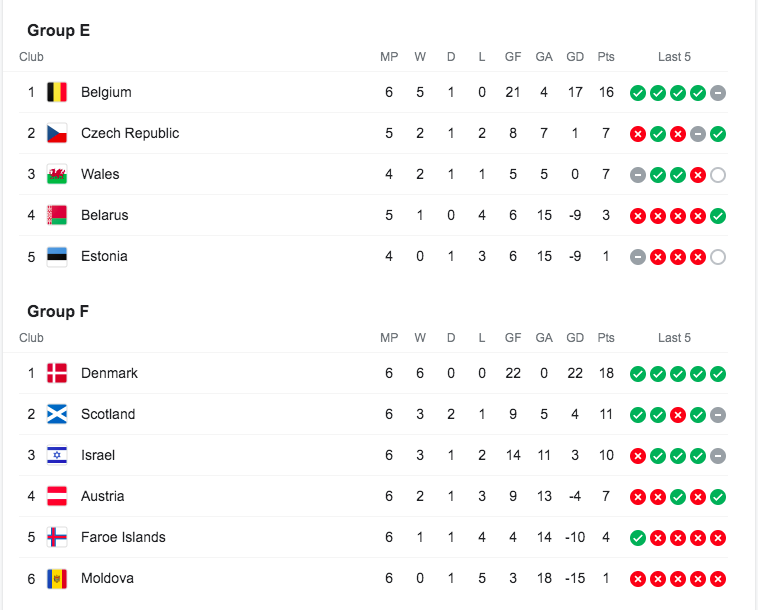Click the Israel flag icon
The image size is (758, 610).
(57, 455)
